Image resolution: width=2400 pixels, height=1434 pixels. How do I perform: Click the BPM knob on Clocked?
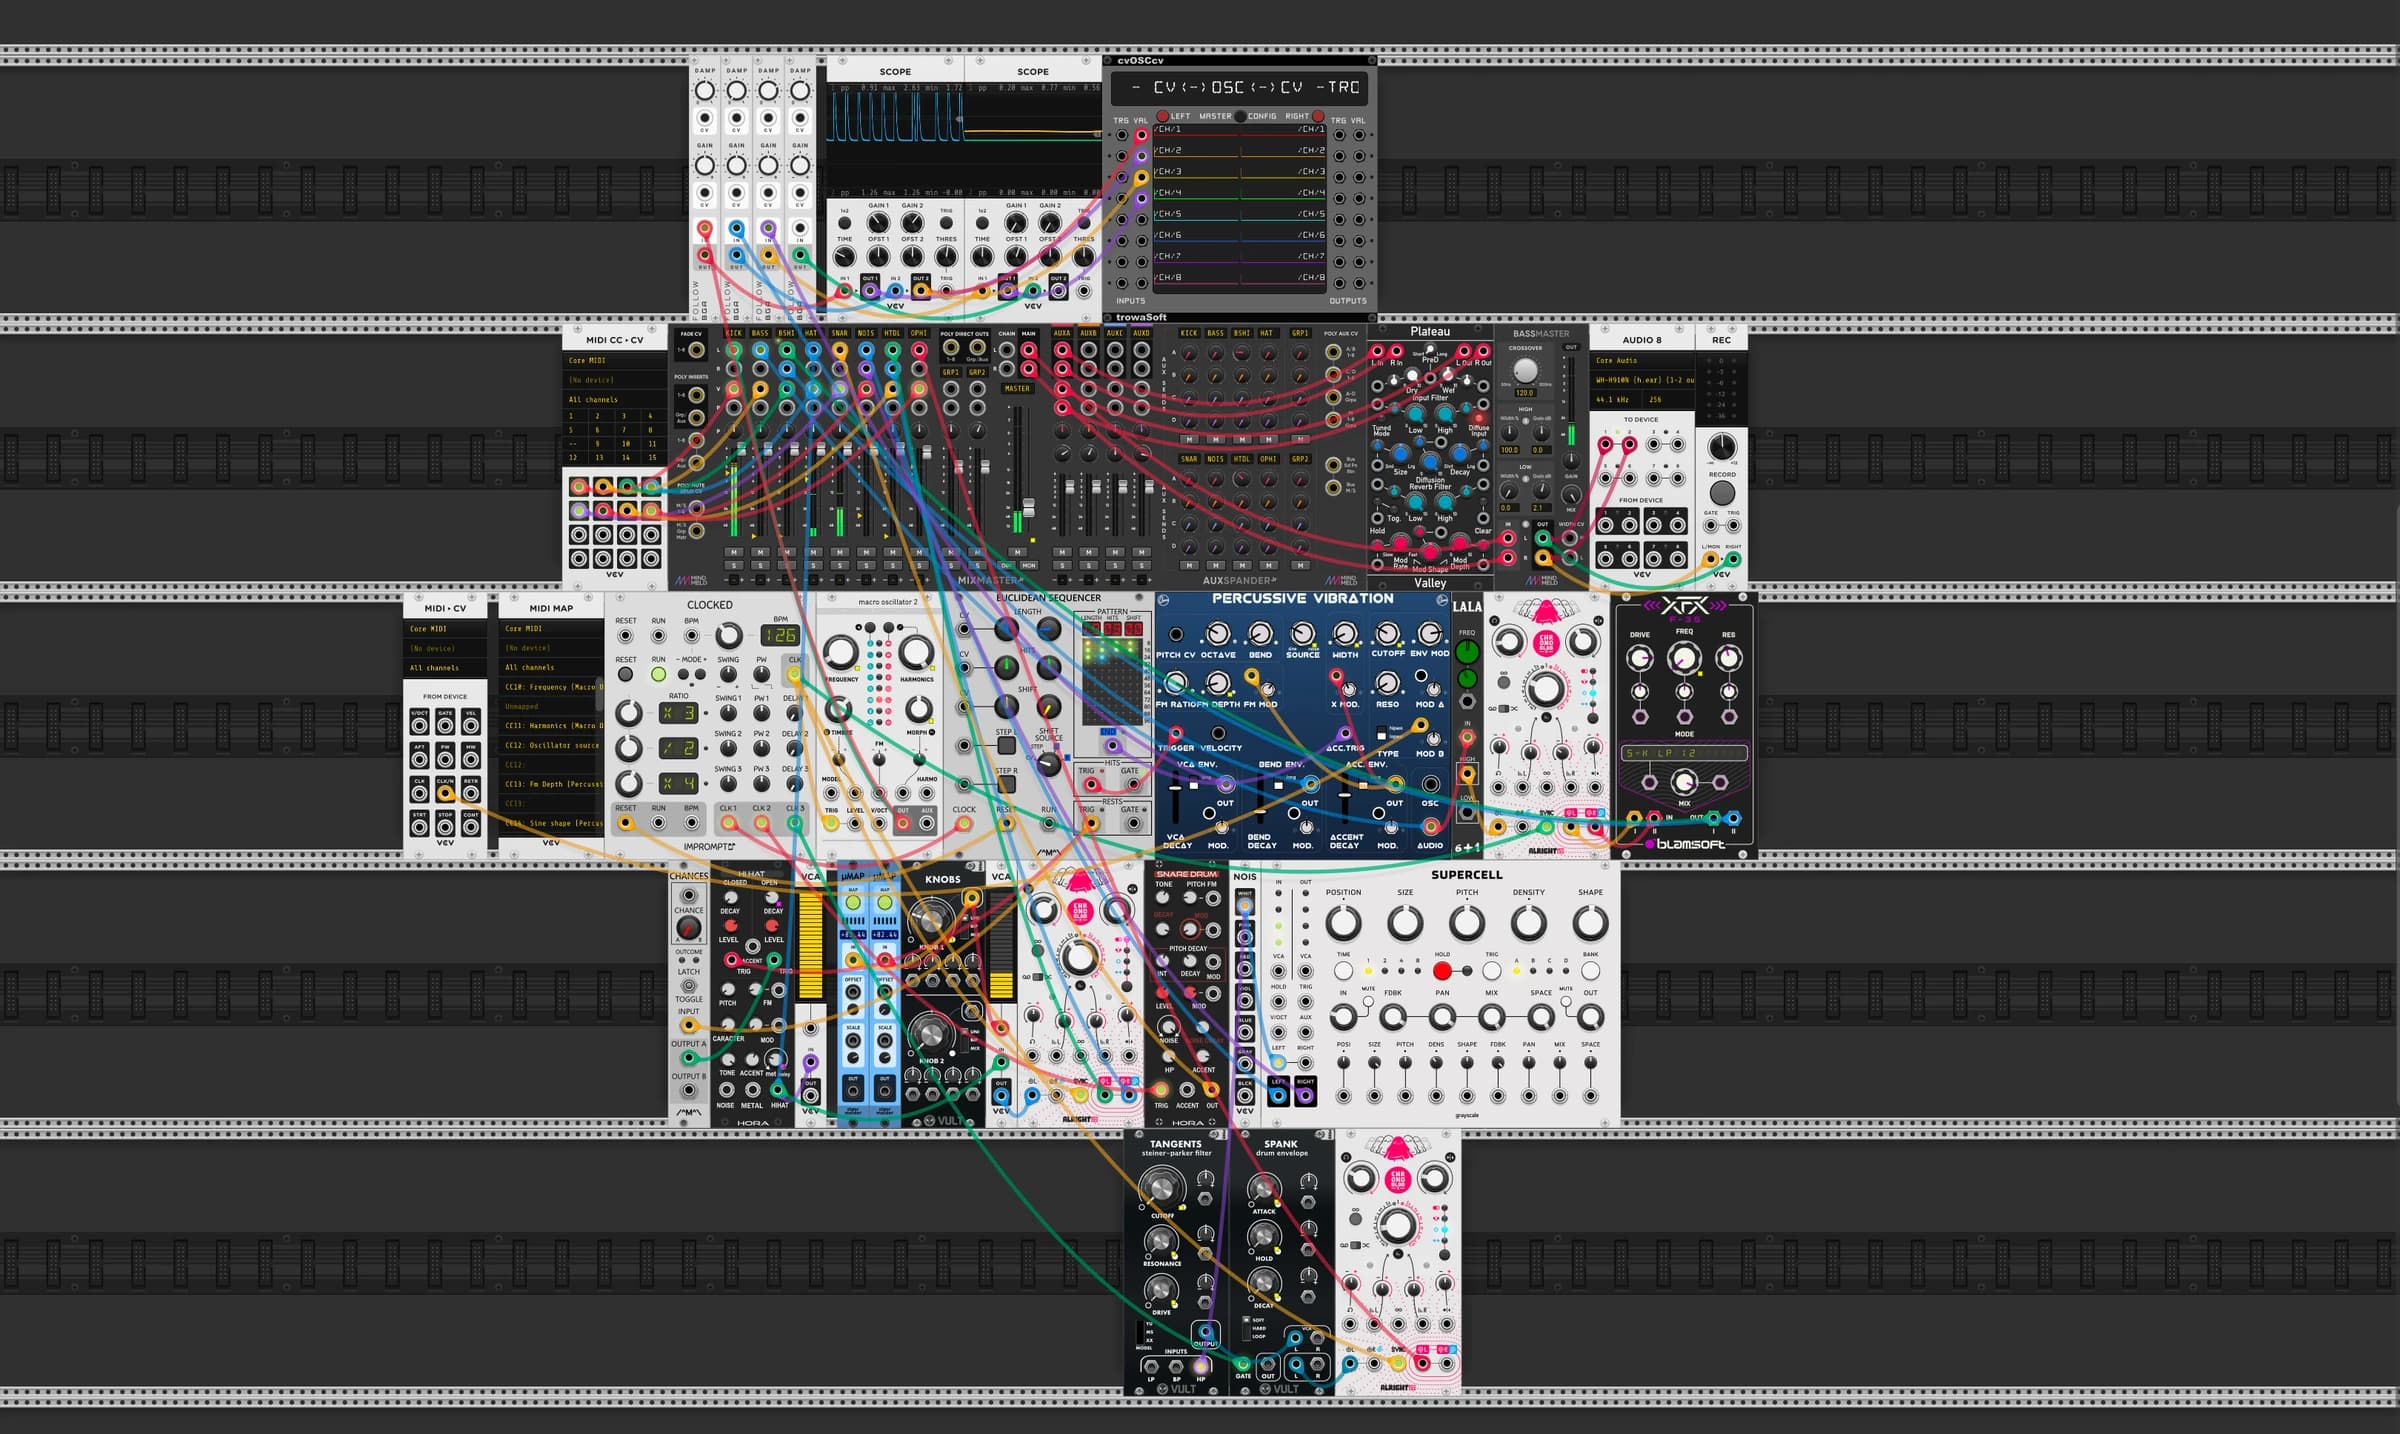pos(729,635)
